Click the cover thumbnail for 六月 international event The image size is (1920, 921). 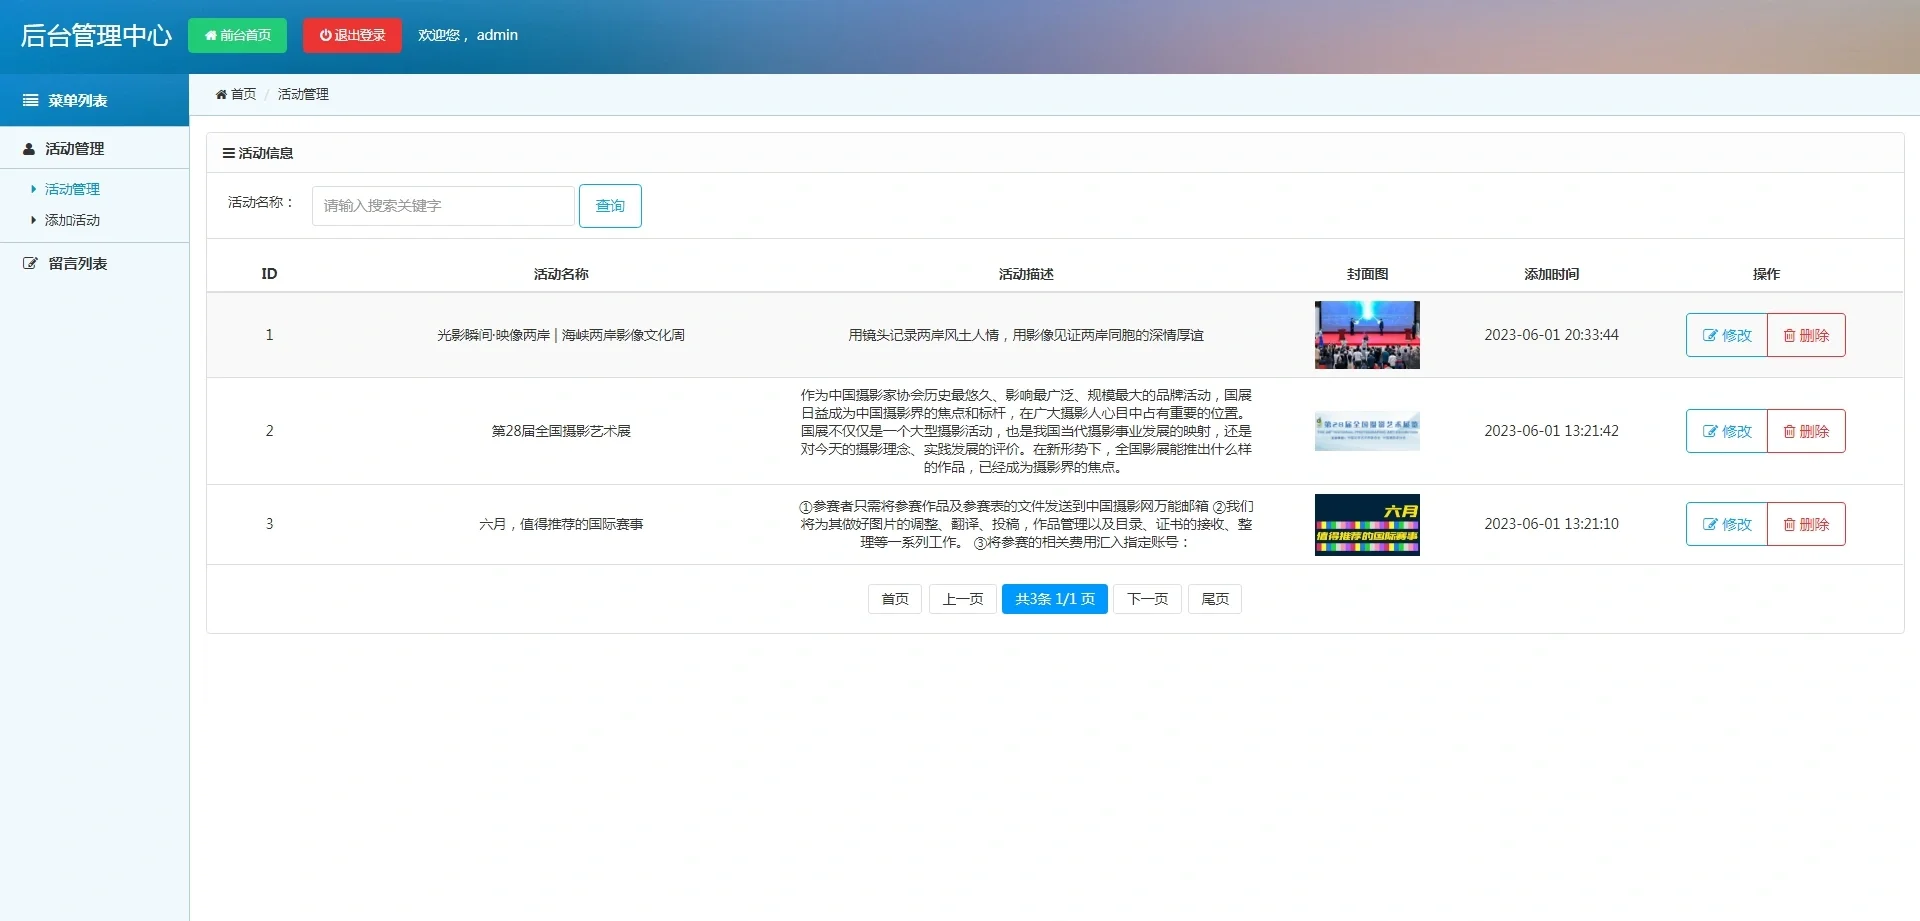click(x=1366, y=523)
